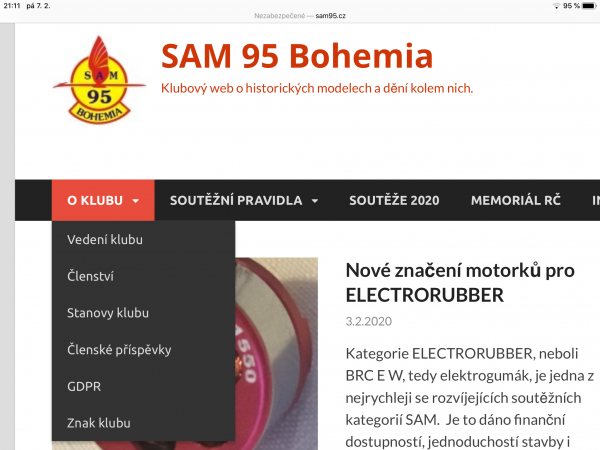Click the red motor article thumbnail

click(x=276, y=354)
